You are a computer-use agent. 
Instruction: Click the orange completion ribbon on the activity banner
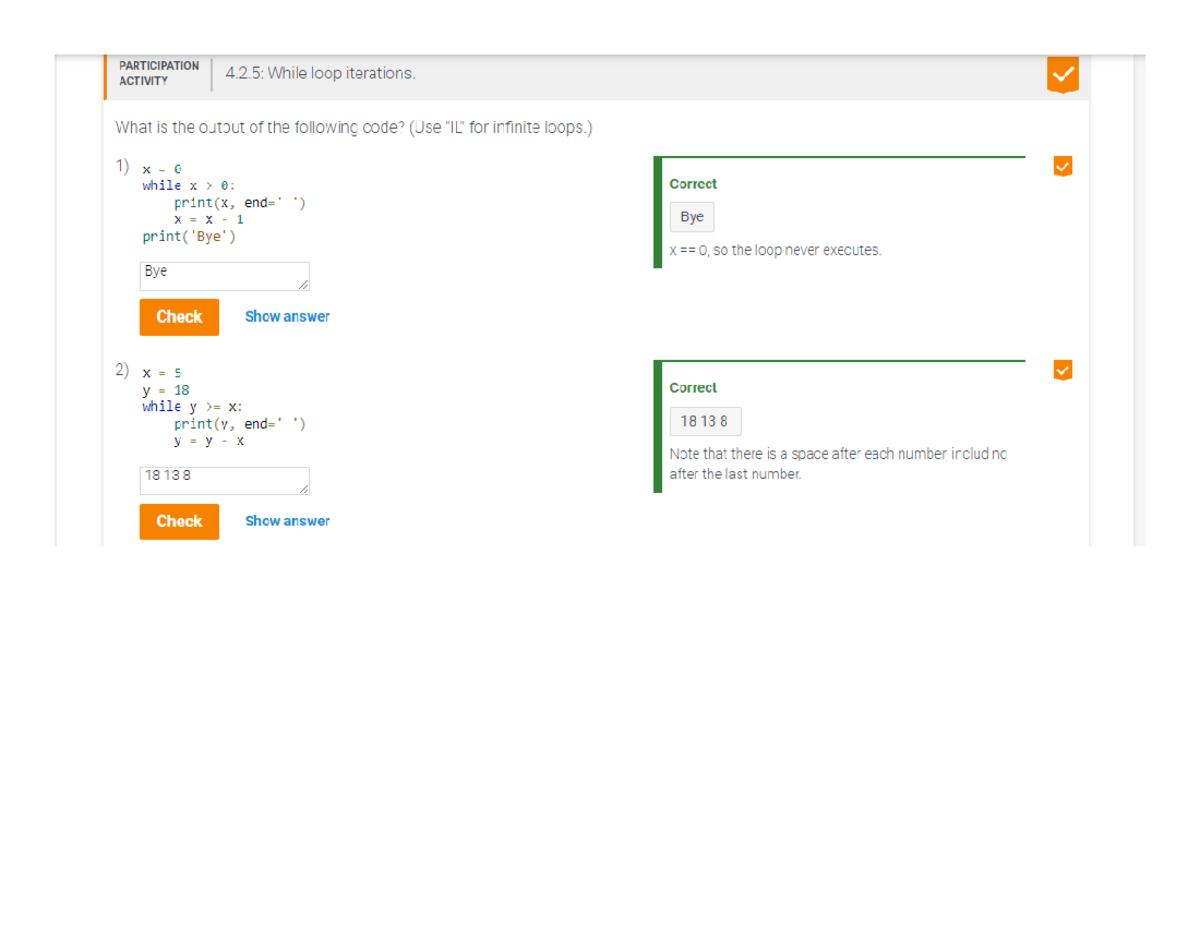[1063, 74]
